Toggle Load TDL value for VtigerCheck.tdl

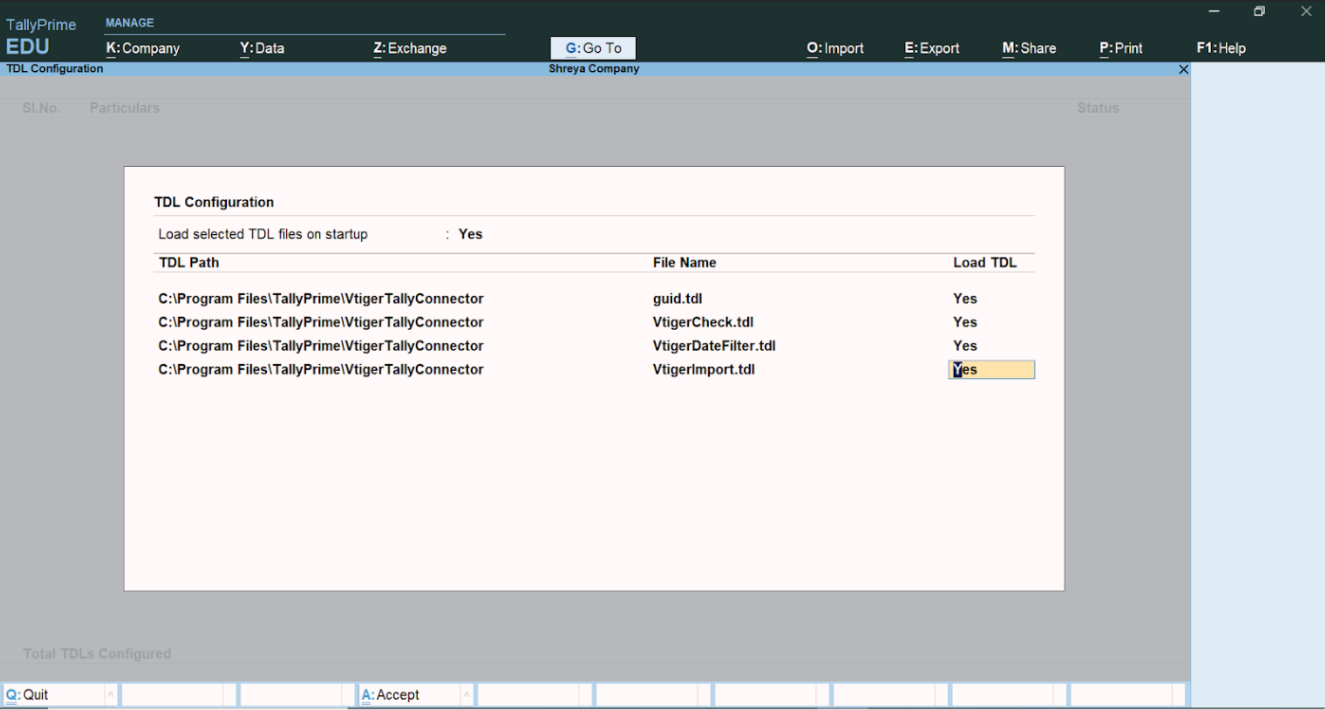pyautogui.click(x=965, y=322)
